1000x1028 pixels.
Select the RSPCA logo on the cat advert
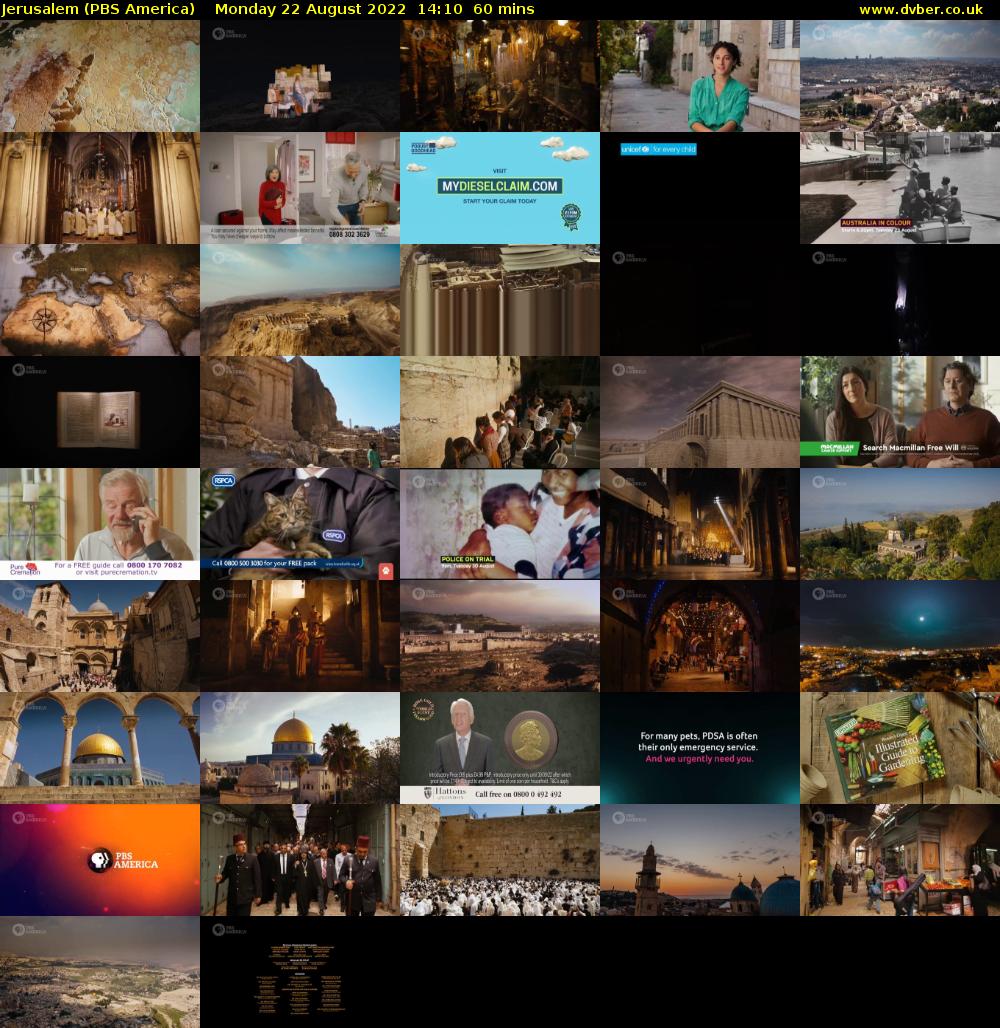225,483
